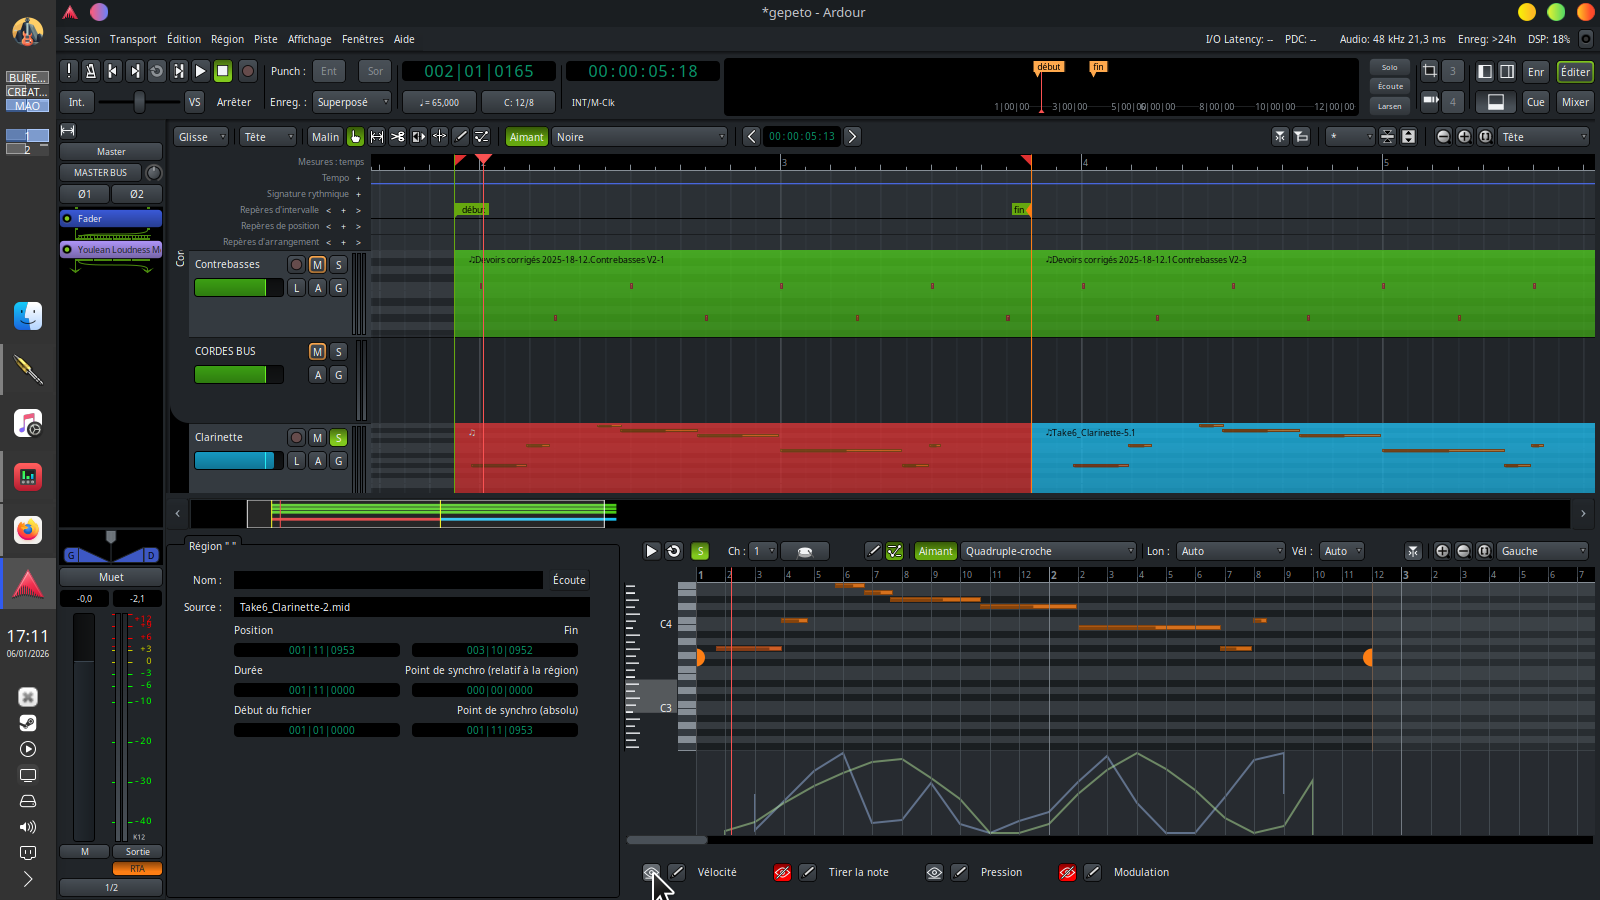Open Firefox from the dock

[28, 530]
